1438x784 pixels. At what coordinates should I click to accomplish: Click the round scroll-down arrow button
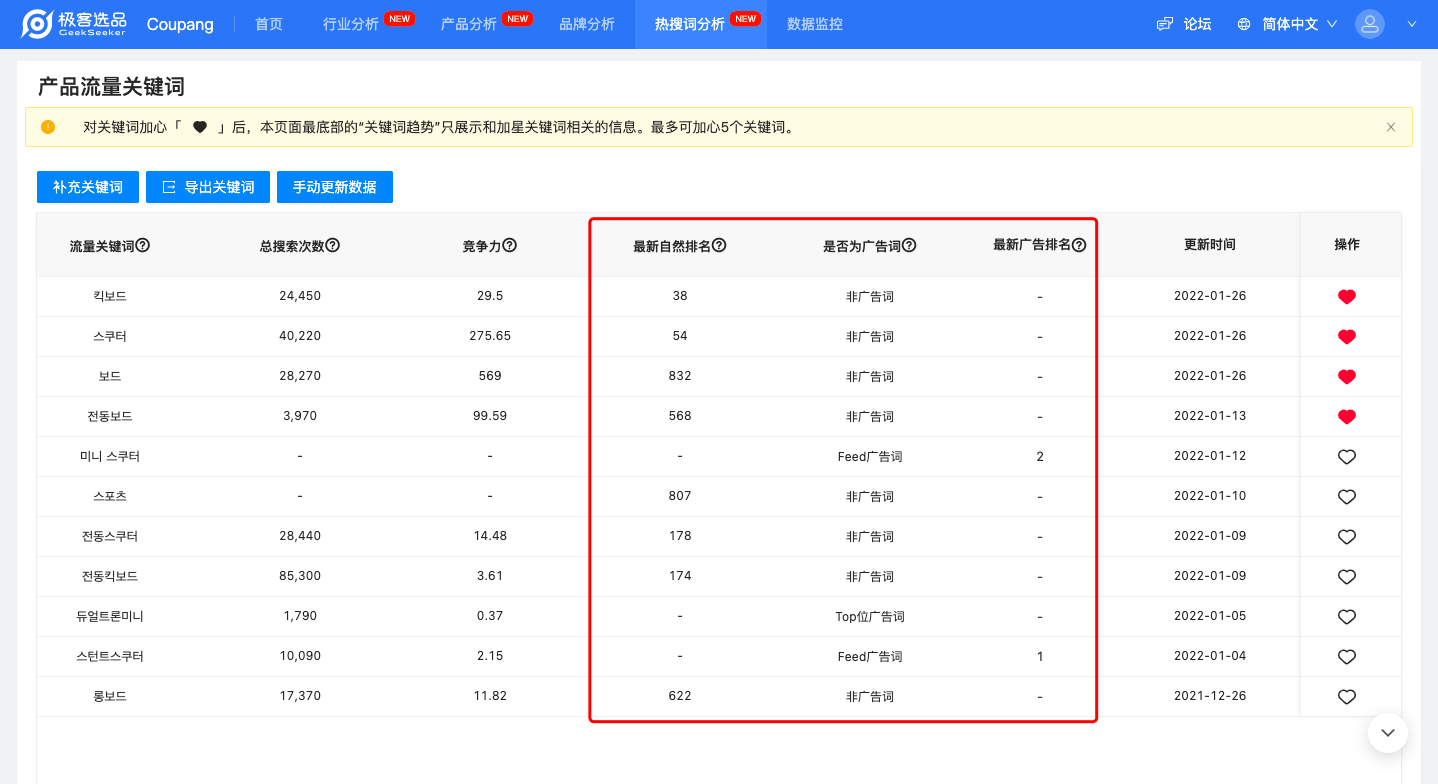1388,733
